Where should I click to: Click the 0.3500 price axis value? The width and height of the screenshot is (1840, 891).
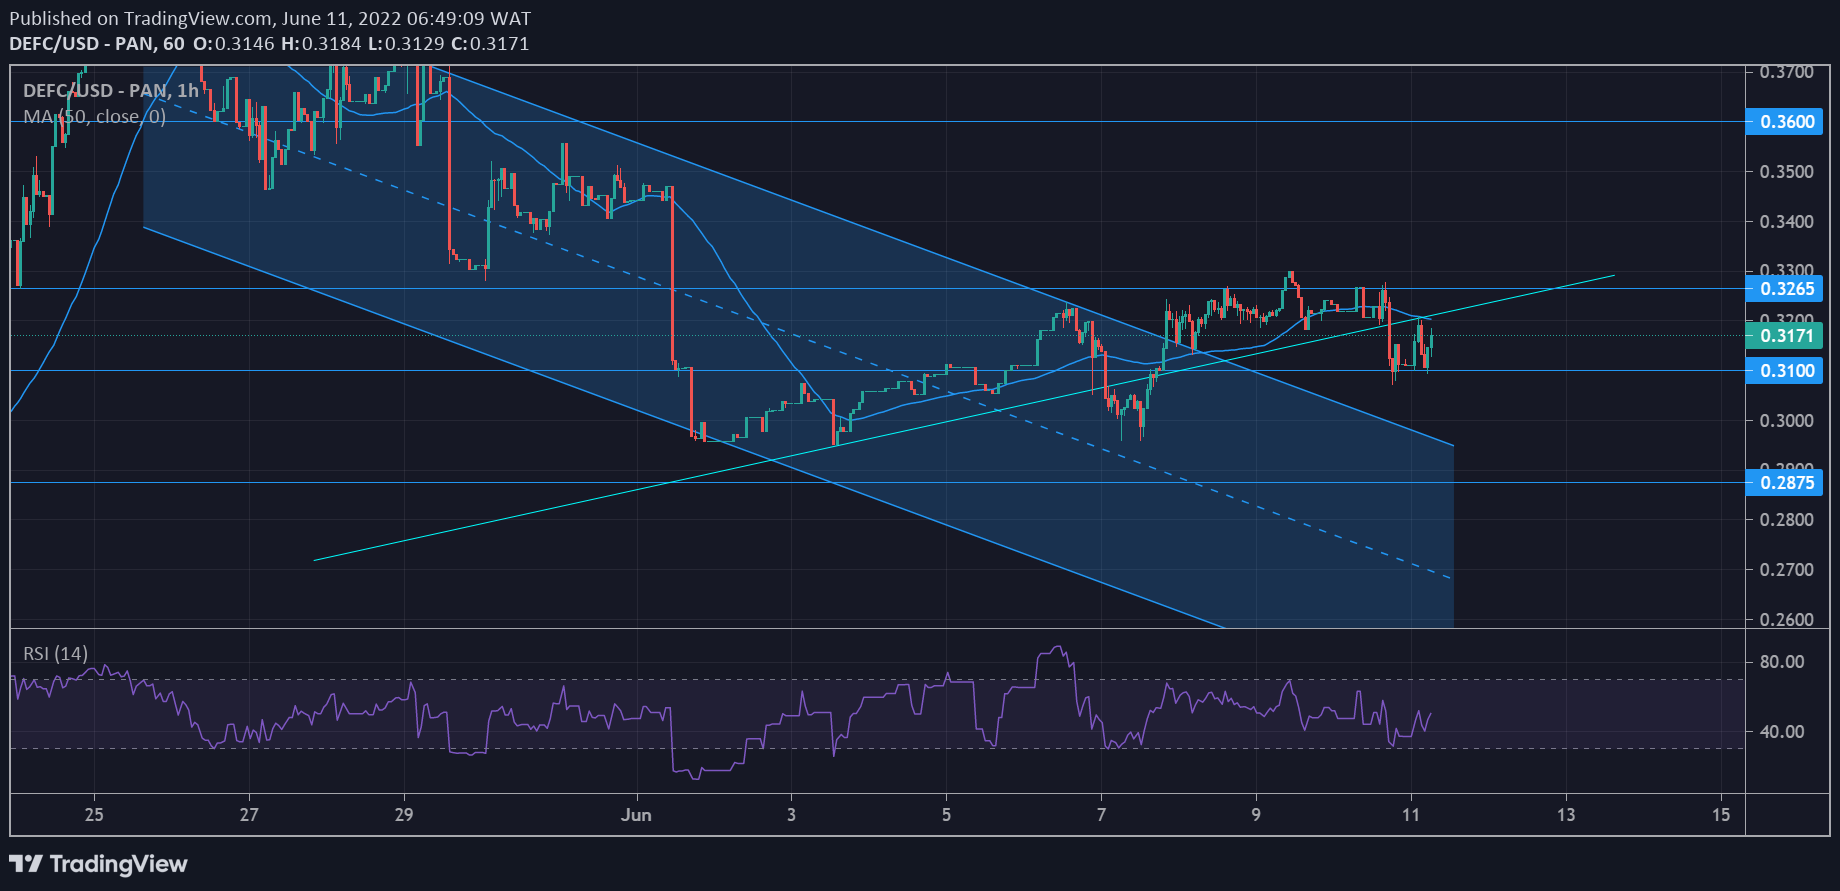pos(1787,172)
